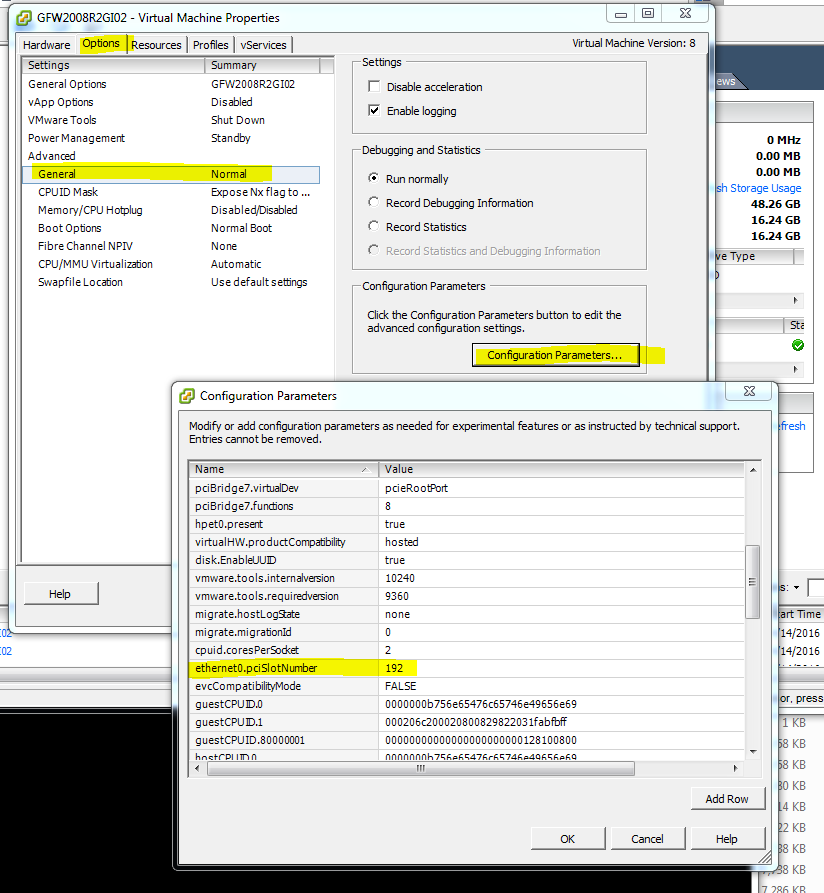Click the horizontal scroll left arrow
The image size is (824, 893).
point(197,768)
